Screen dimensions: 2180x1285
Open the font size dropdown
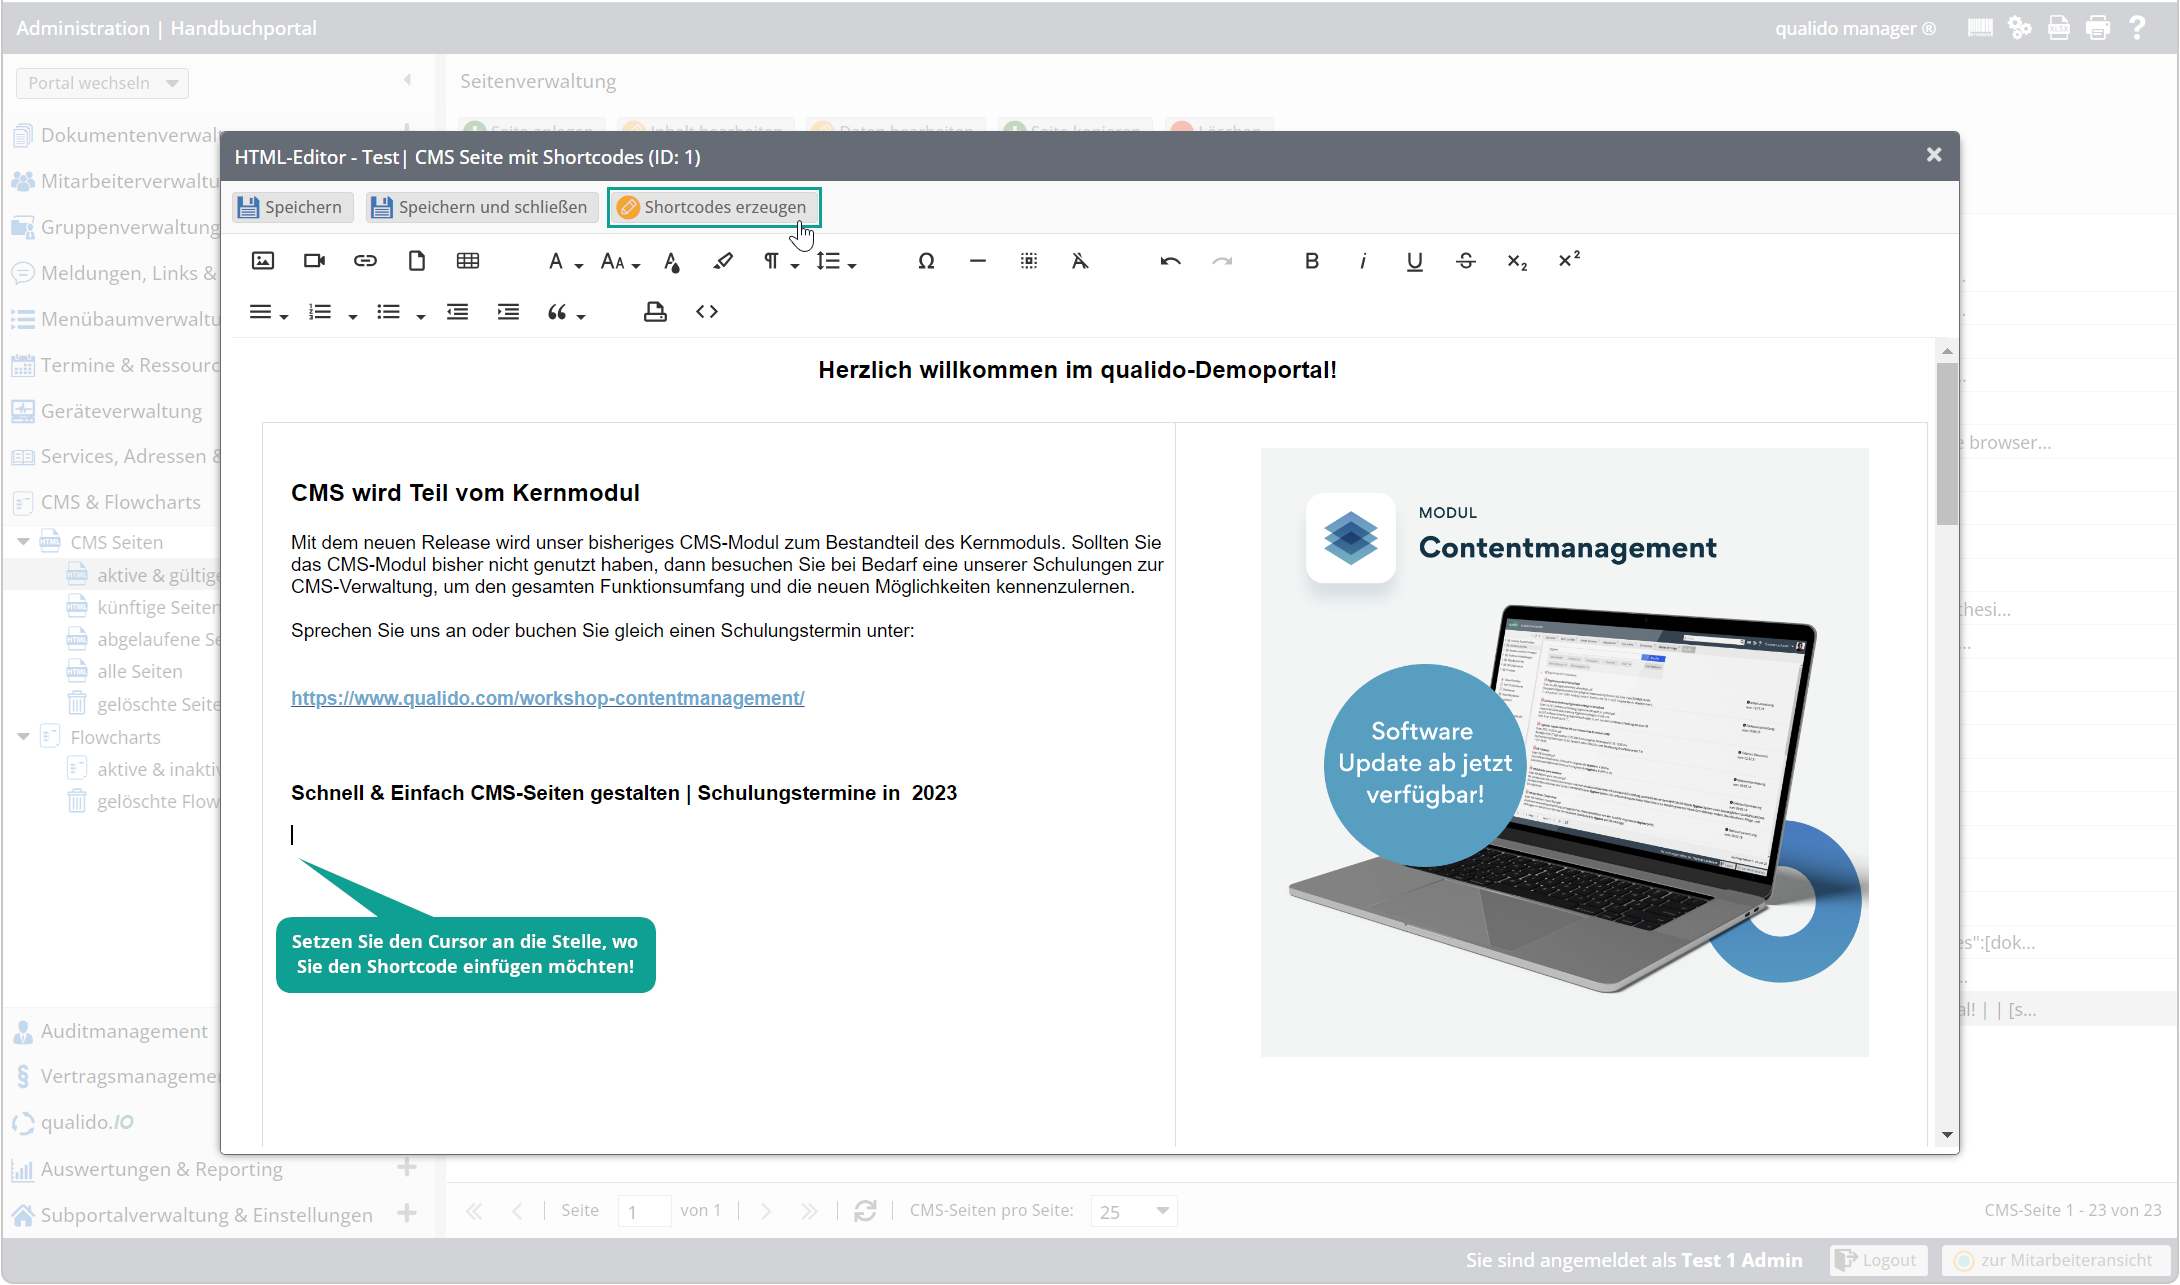pos(620,262)
